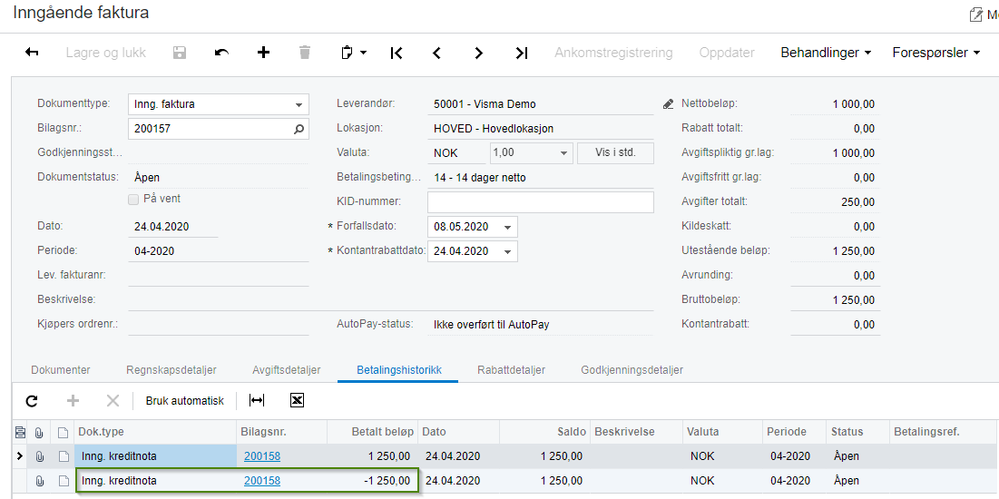Screen dimensions: 999x499
Task: Open the Kontantrabattdato date picker
Action: 507,252
